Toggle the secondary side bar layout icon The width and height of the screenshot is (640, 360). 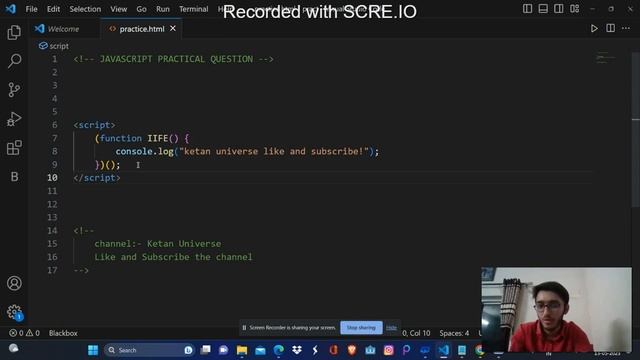click(x=559, y=9)
